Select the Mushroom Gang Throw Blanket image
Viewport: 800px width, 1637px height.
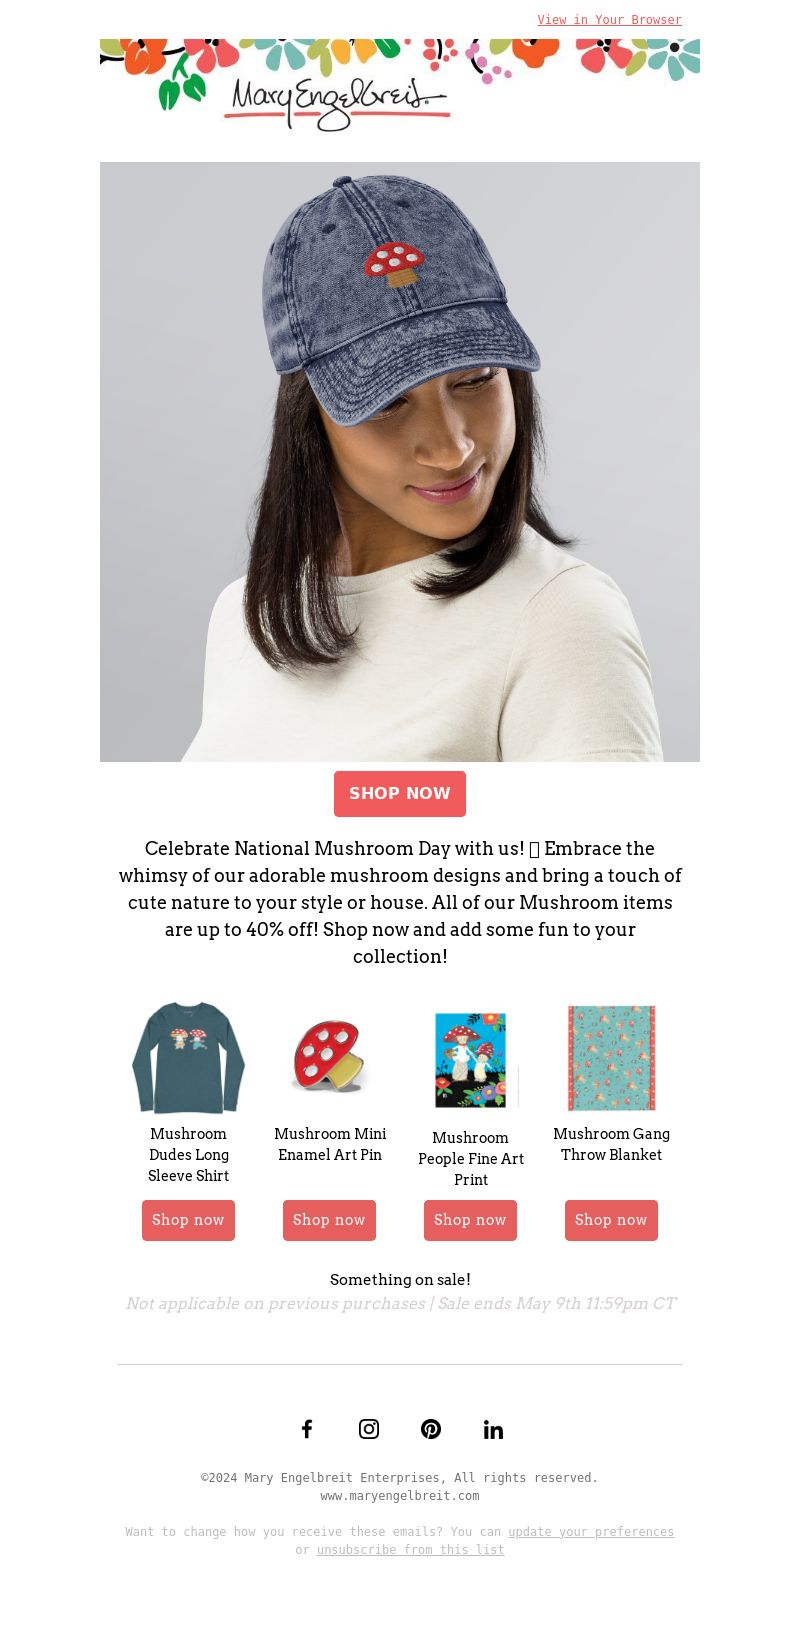(612, 1058)
